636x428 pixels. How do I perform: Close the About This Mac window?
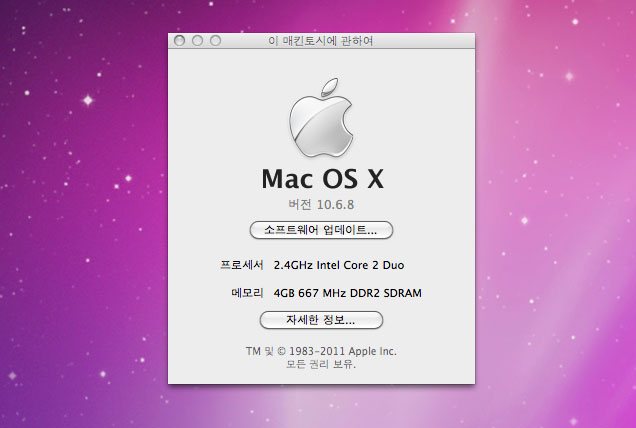(180, 41)
